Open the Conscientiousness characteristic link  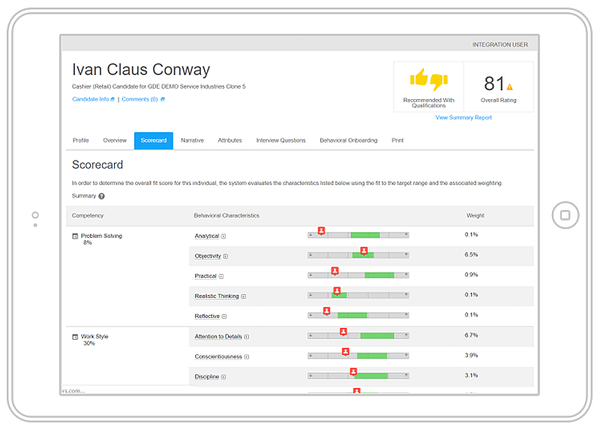tap(218, 356)
